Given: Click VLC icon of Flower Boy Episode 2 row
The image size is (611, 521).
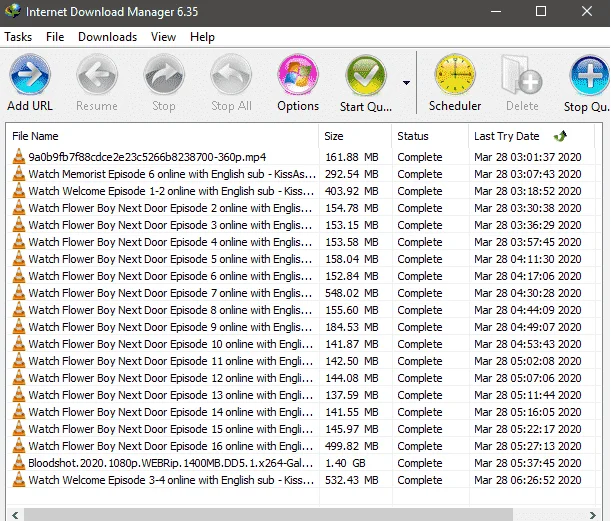Looking at the screenshot, I should [18, 208].
